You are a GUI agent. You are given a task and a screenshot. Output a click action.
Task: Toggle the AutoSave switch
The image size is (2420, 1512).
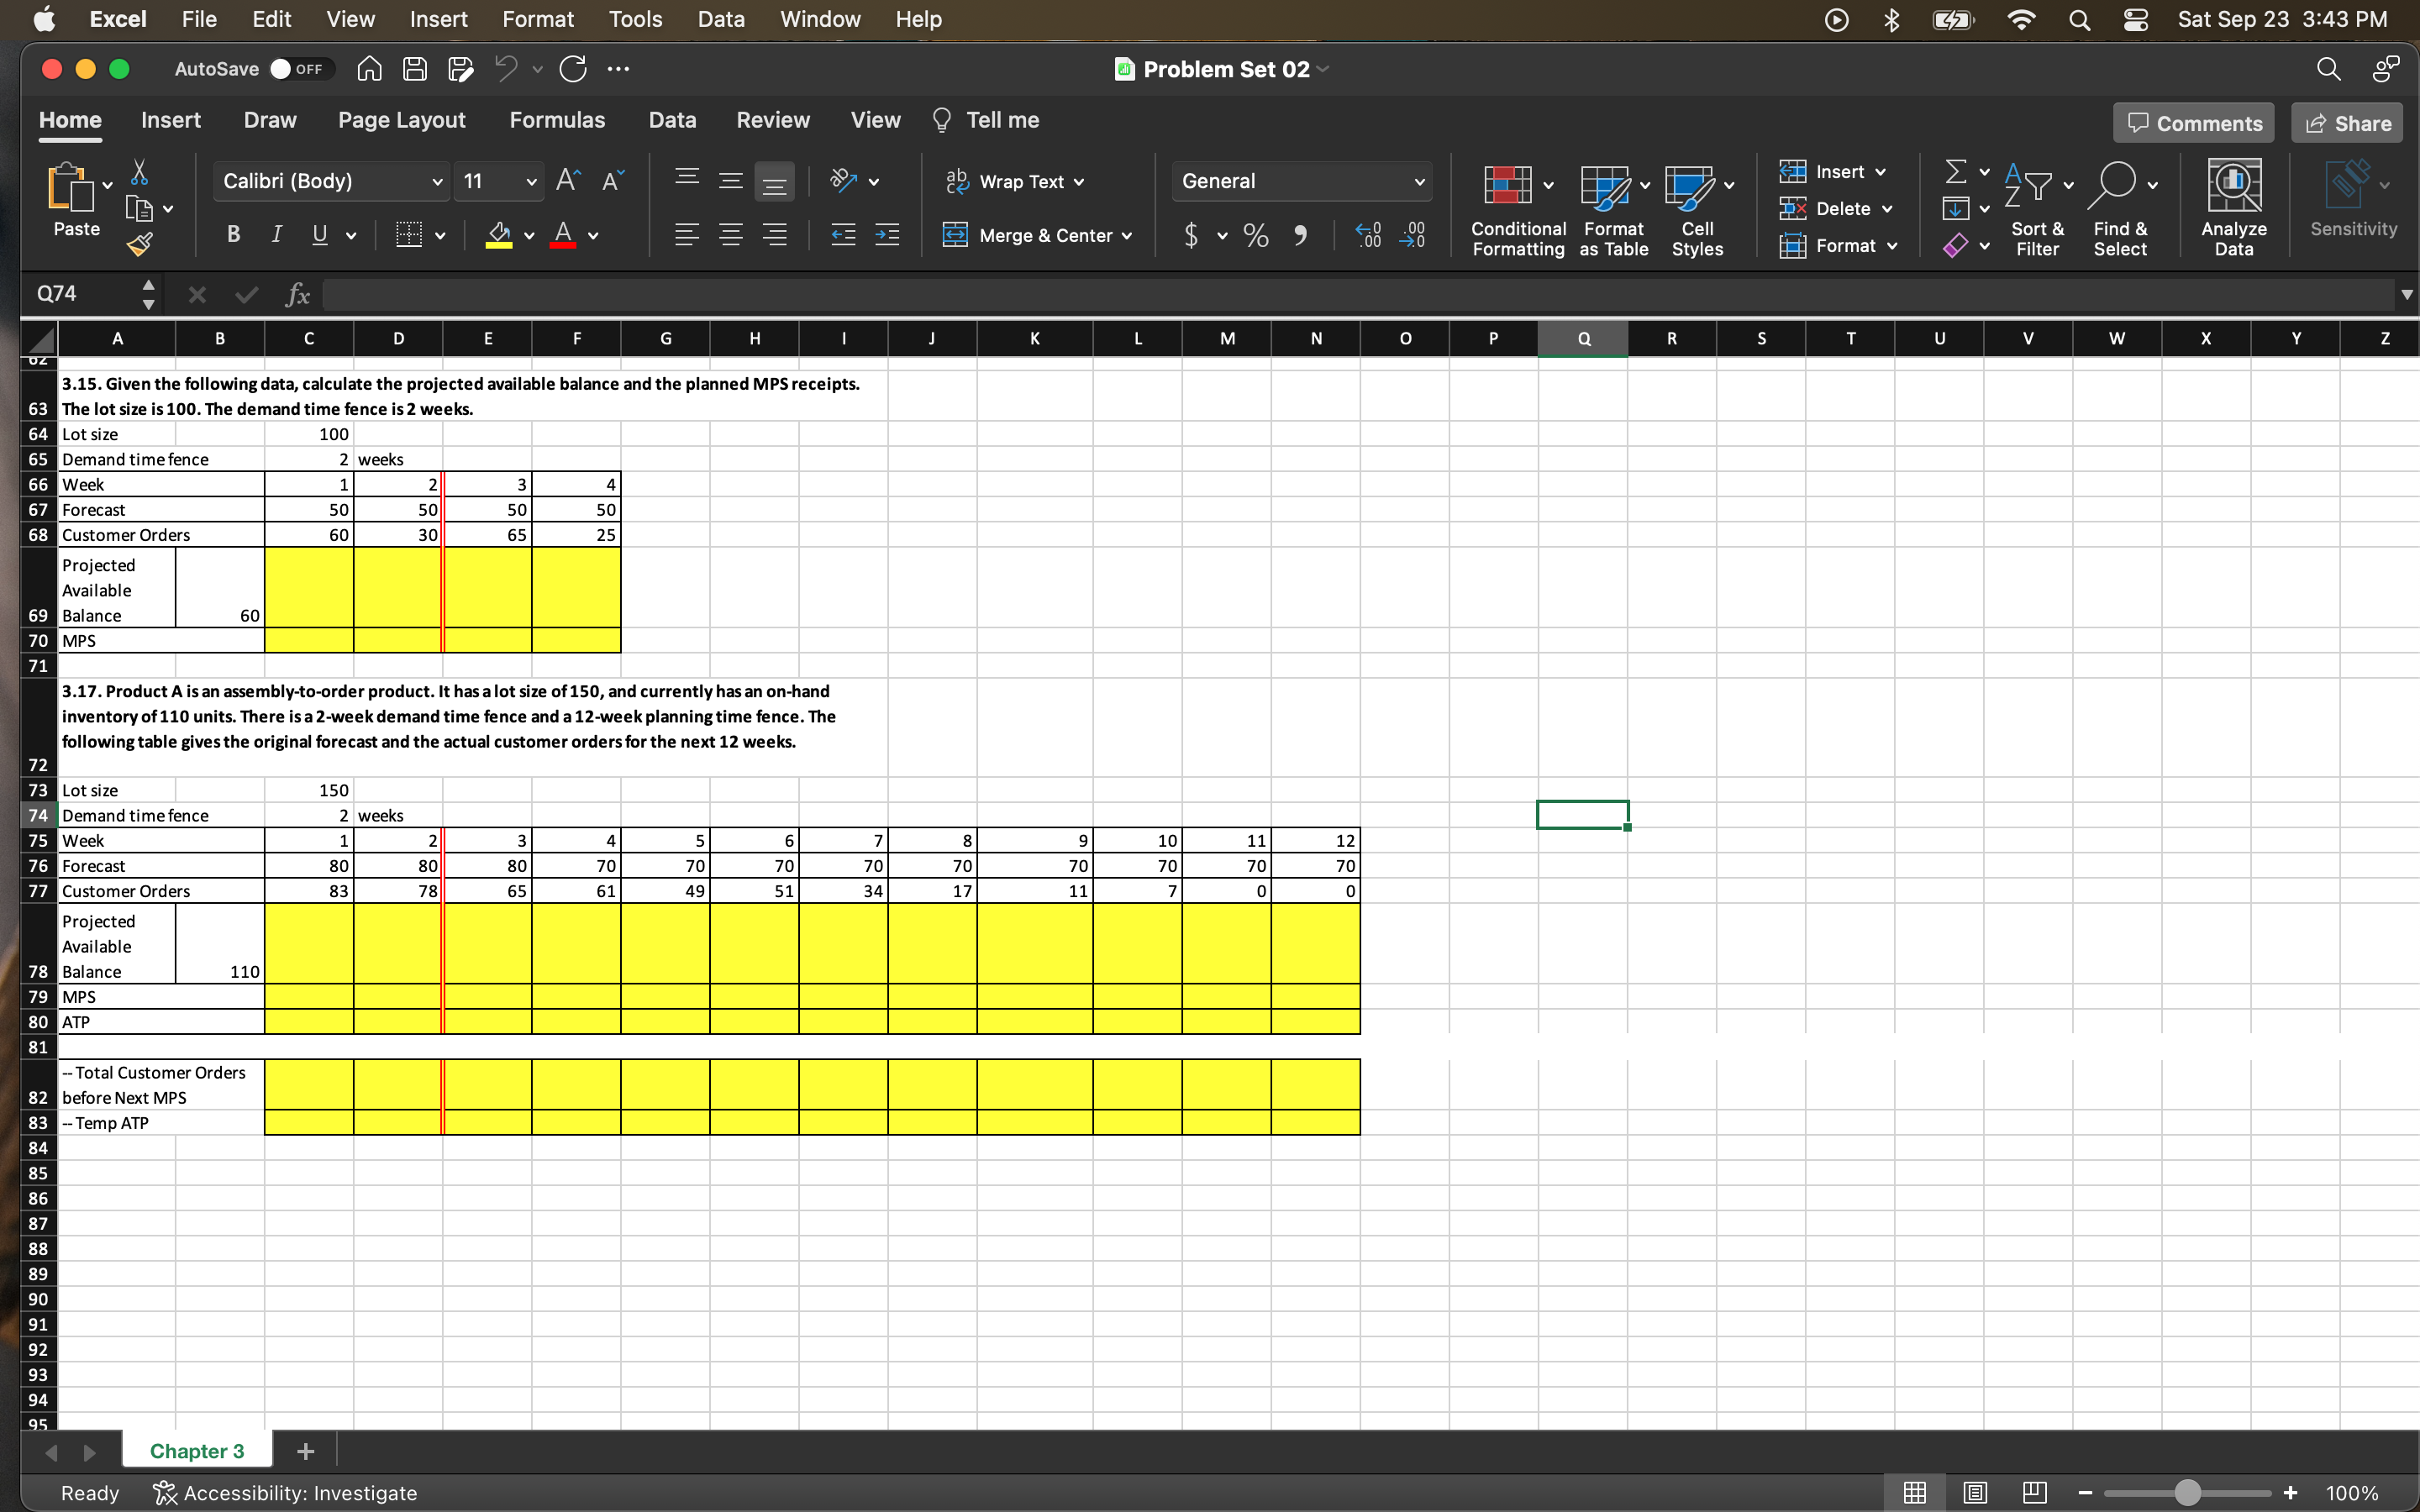[298, 69]
